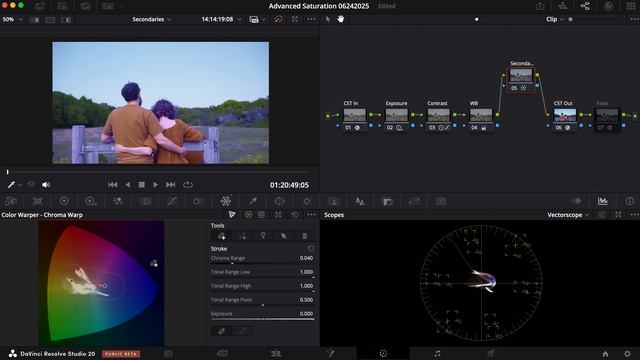Screen dimensions: 640x360
Task: Toggle the Scopes panel button
Action: (x=602, y=201)
